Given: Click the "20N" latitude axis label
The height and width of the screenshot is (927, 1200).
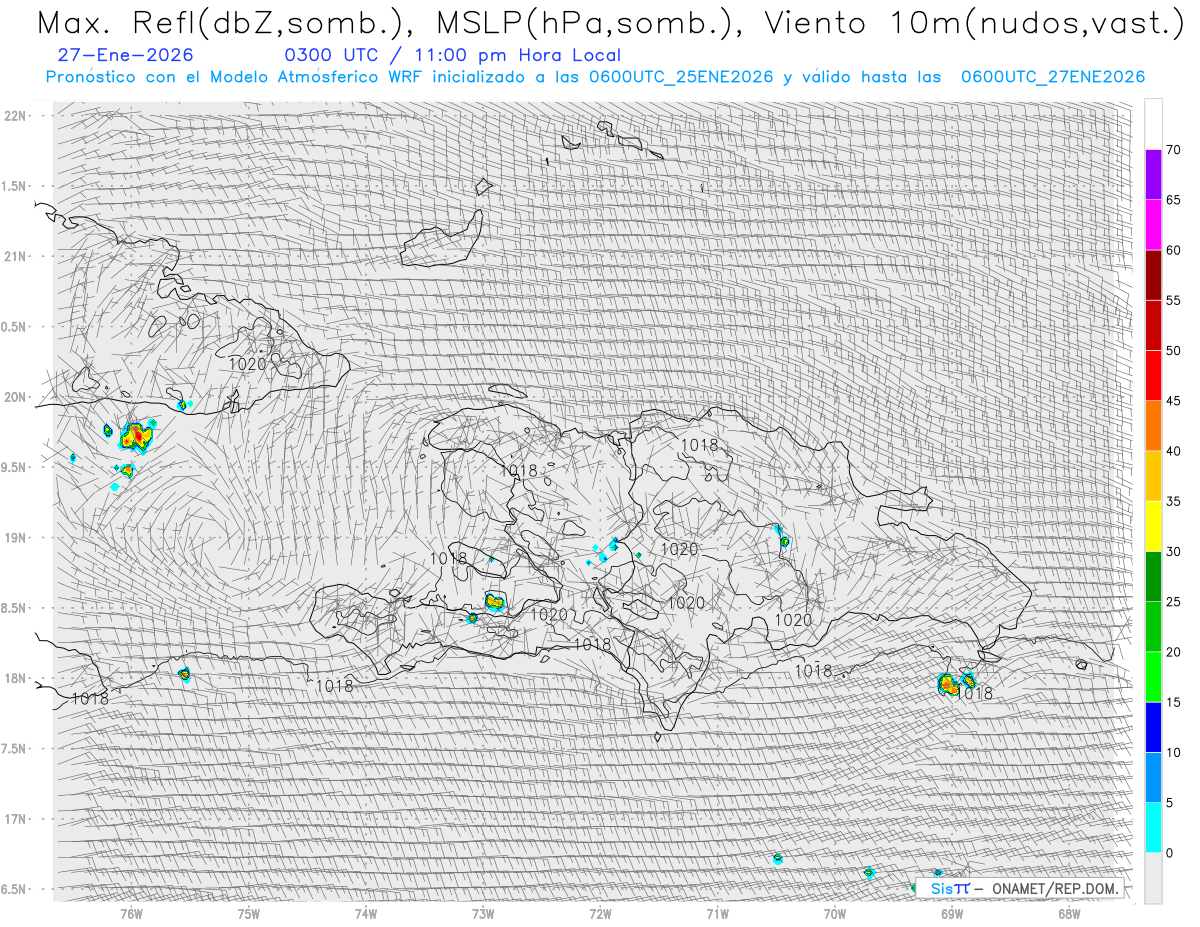Looking at the screenshot, I should 15,397.
